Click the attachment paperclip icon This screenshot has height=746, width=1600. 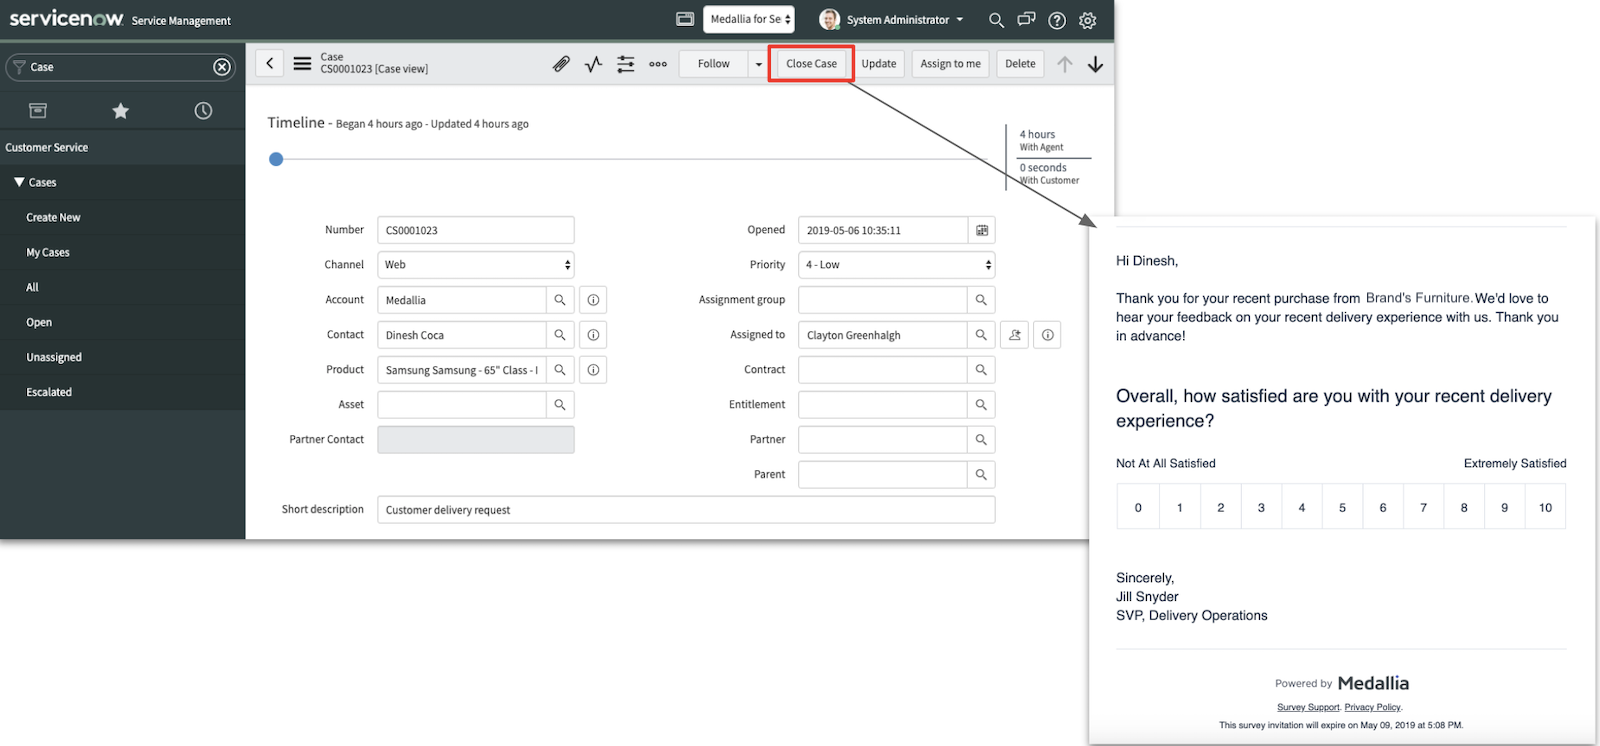tap(561, 64)
